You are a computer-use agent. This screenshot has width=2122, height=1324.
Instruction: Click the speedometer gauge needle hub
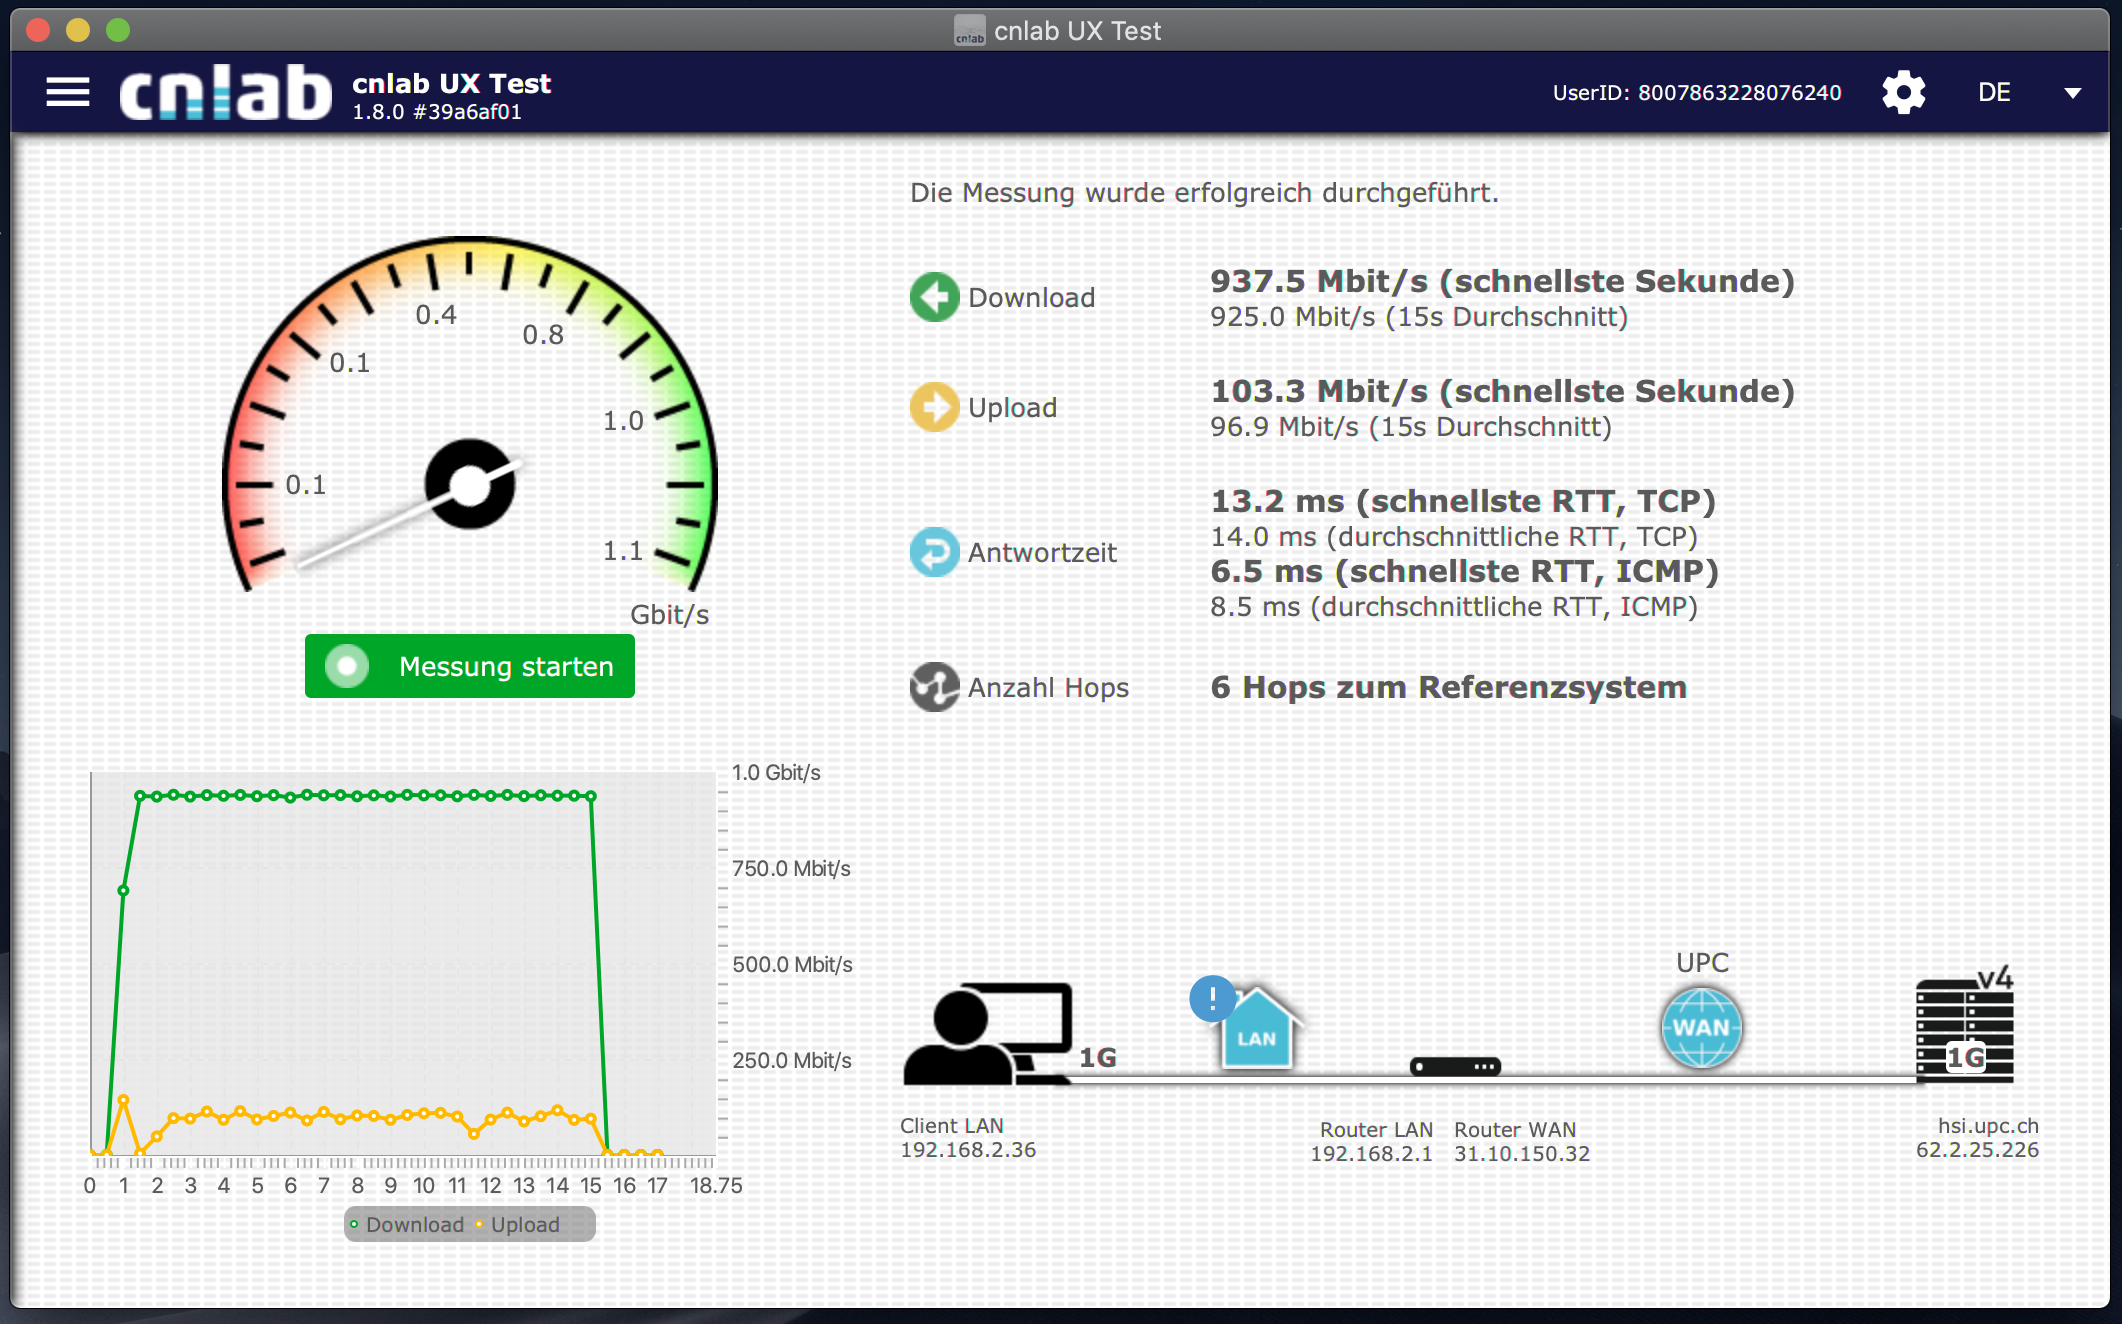(x=470, y=485)
